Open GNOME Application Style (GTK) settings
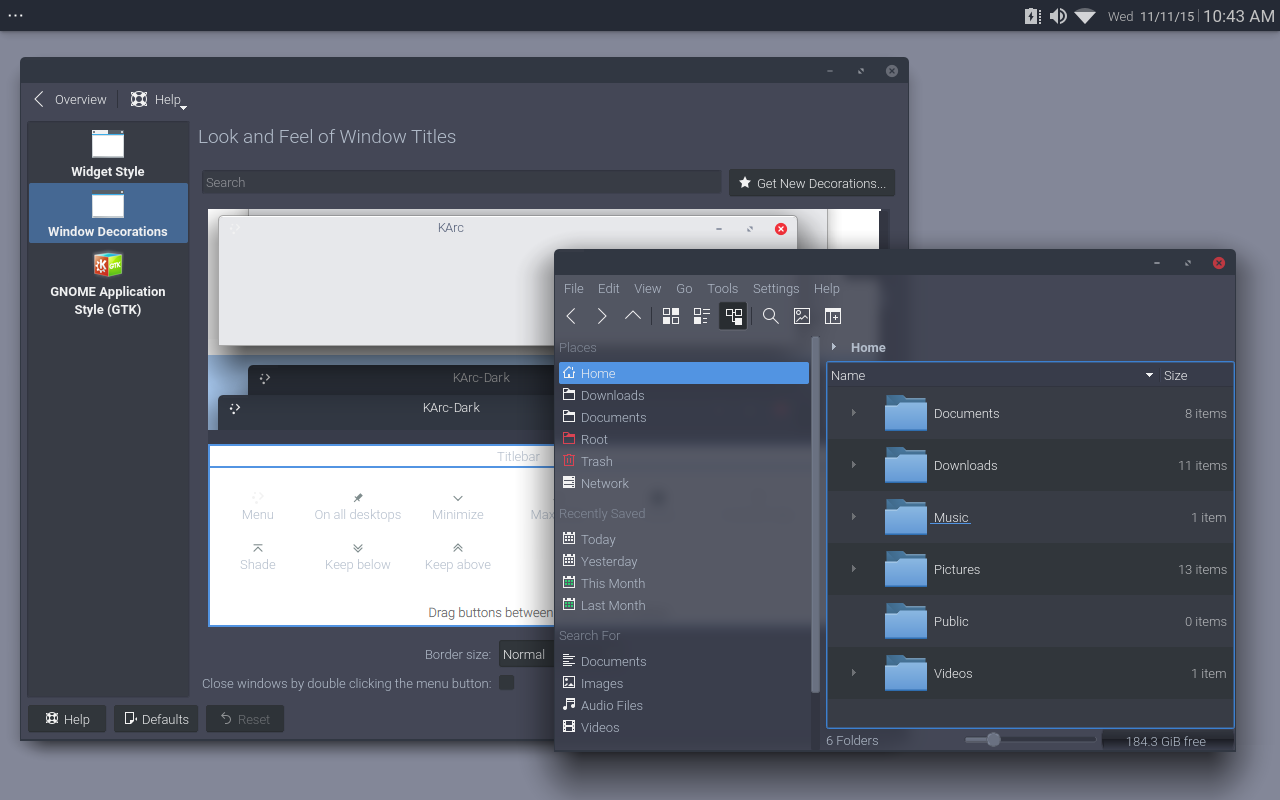1280x800 pixels. point(108,282)
